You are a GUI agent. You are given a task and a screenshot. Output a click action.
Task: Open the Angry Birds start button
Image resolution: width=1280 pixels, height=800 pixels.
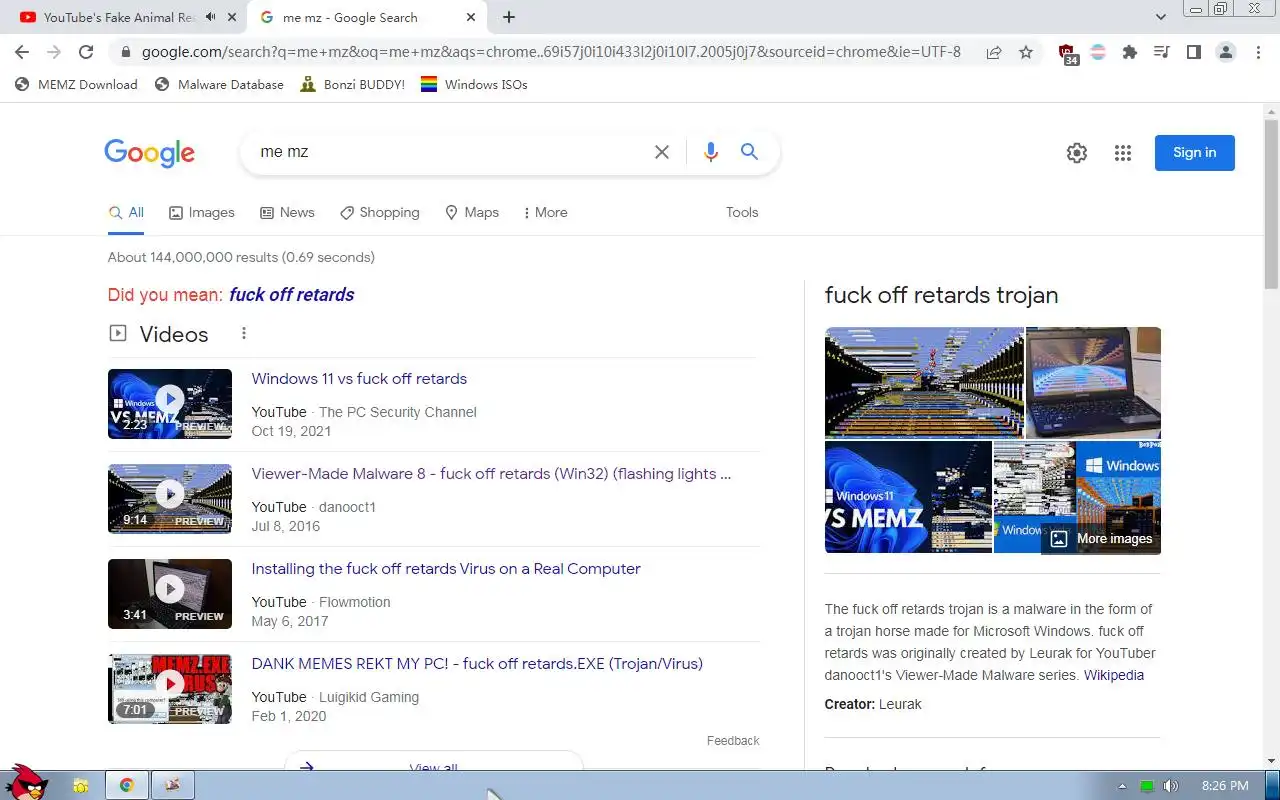point(26,783)
